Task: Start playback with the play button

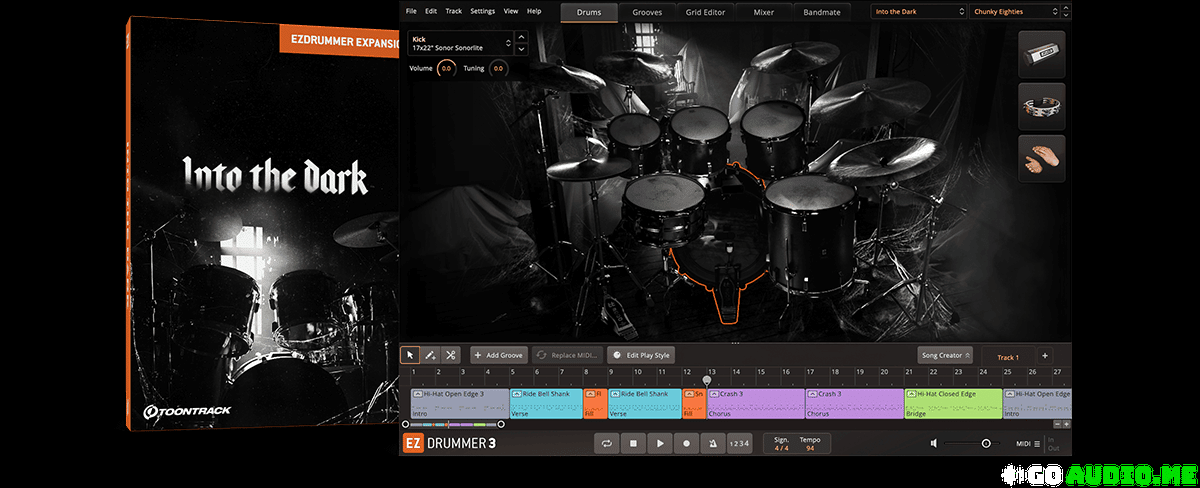Action: click(x=660, y=443)
